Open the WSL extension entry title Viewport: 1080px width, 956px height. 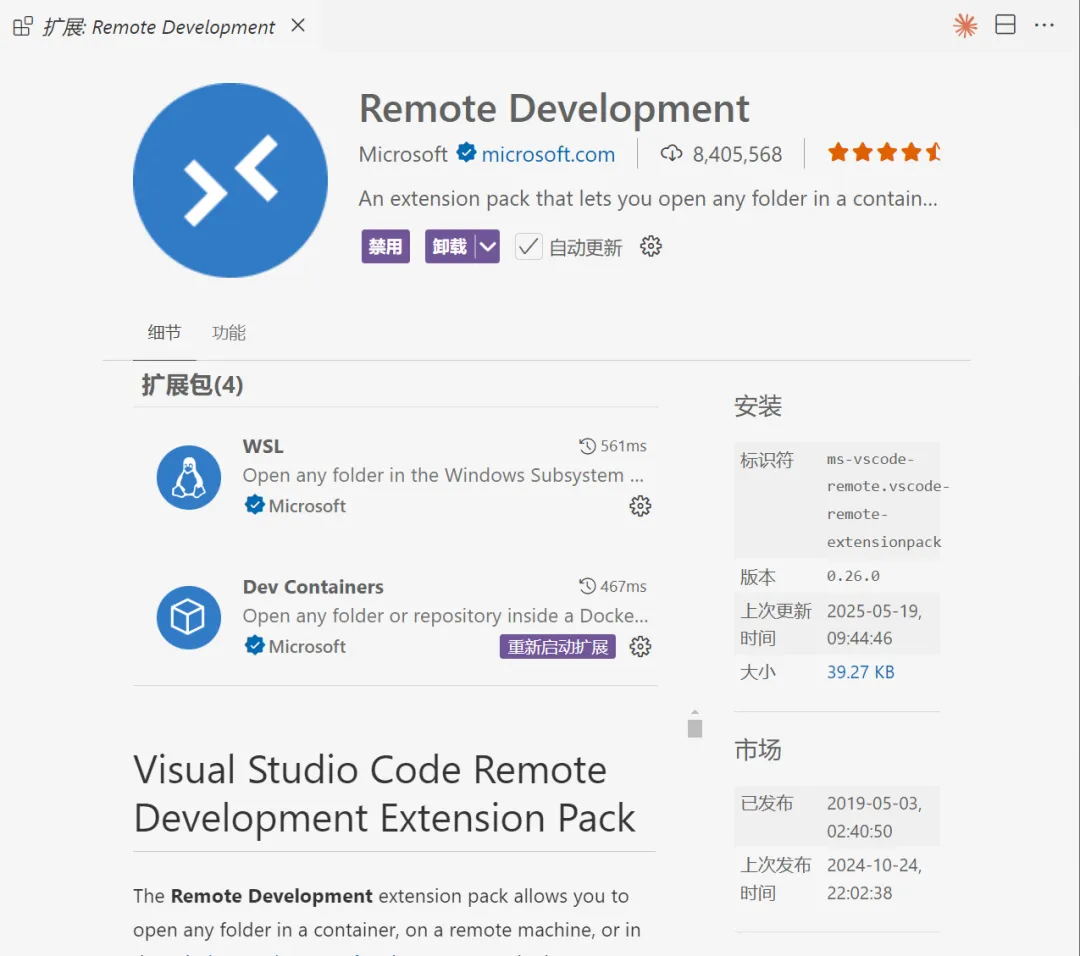[x=263, y=446]
